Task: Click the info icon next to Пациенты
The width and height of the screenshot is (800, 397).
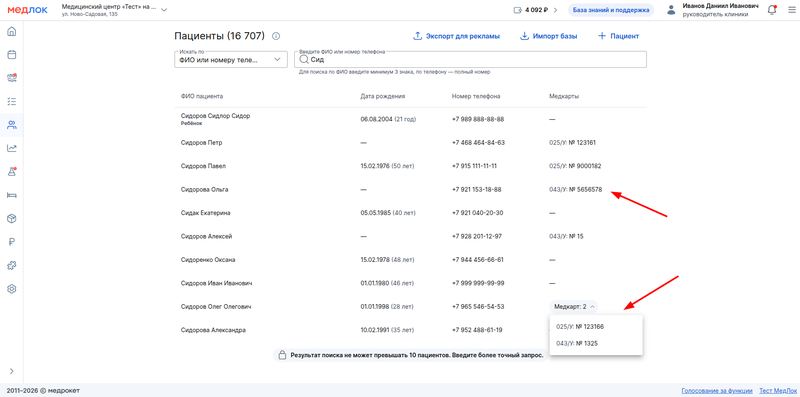Action: coord(276,36)
